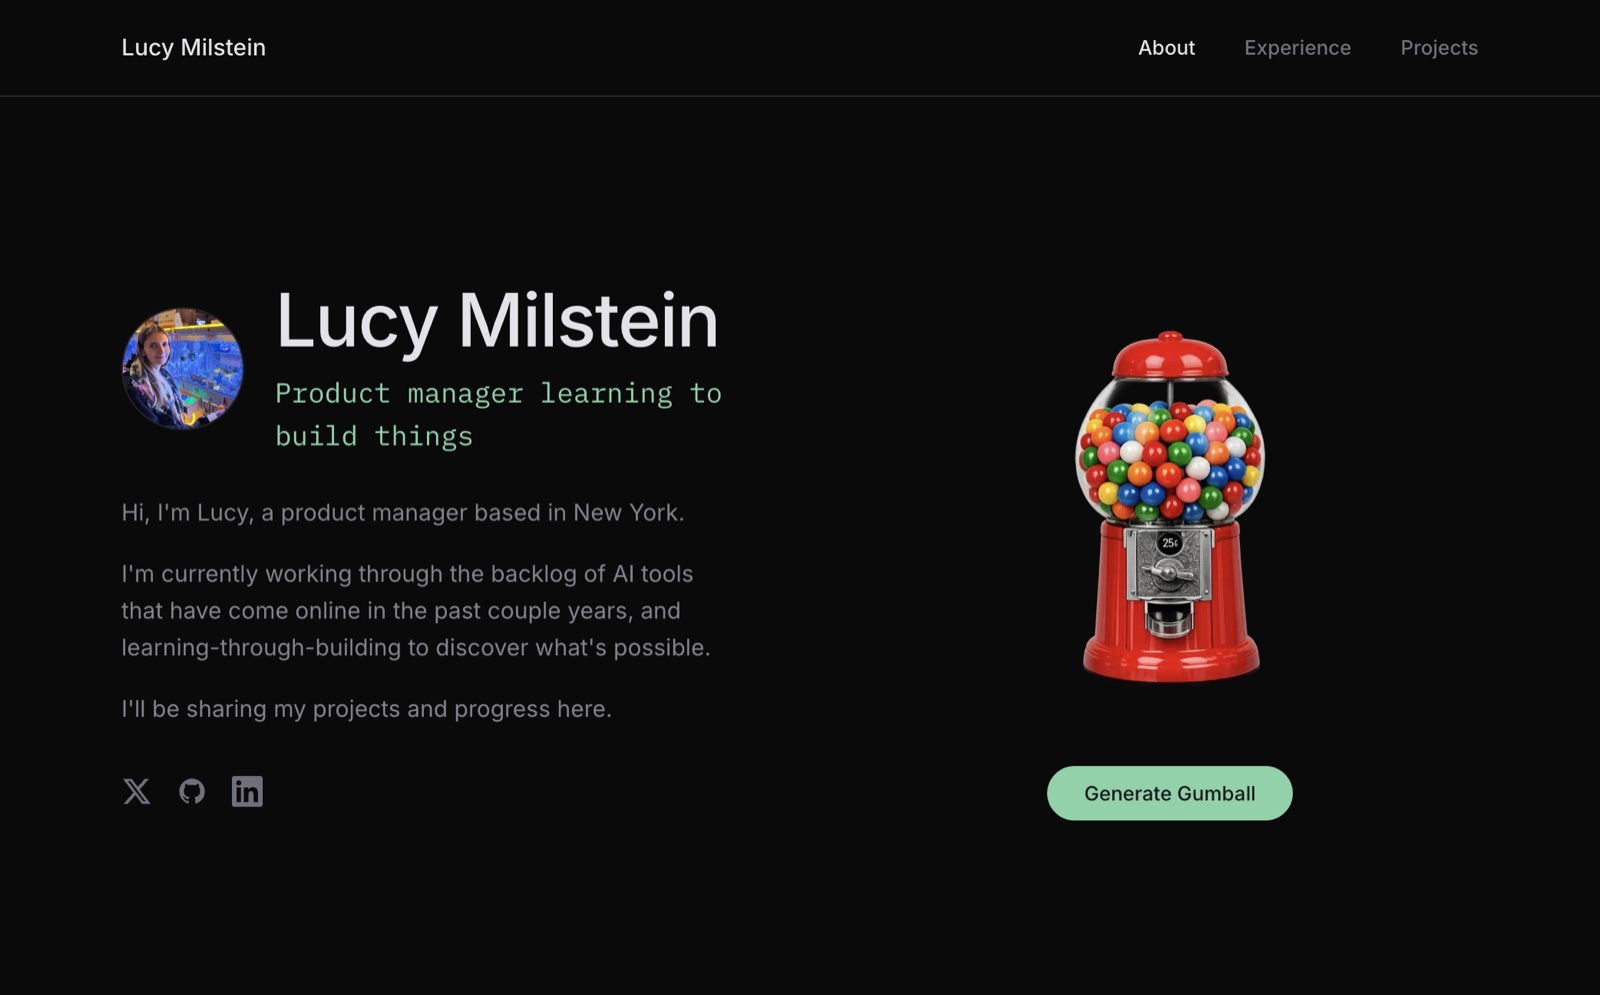1600x995 pixels.
Task: Click the green tagline about product manager learning
Action: click(x=498, y=414)
